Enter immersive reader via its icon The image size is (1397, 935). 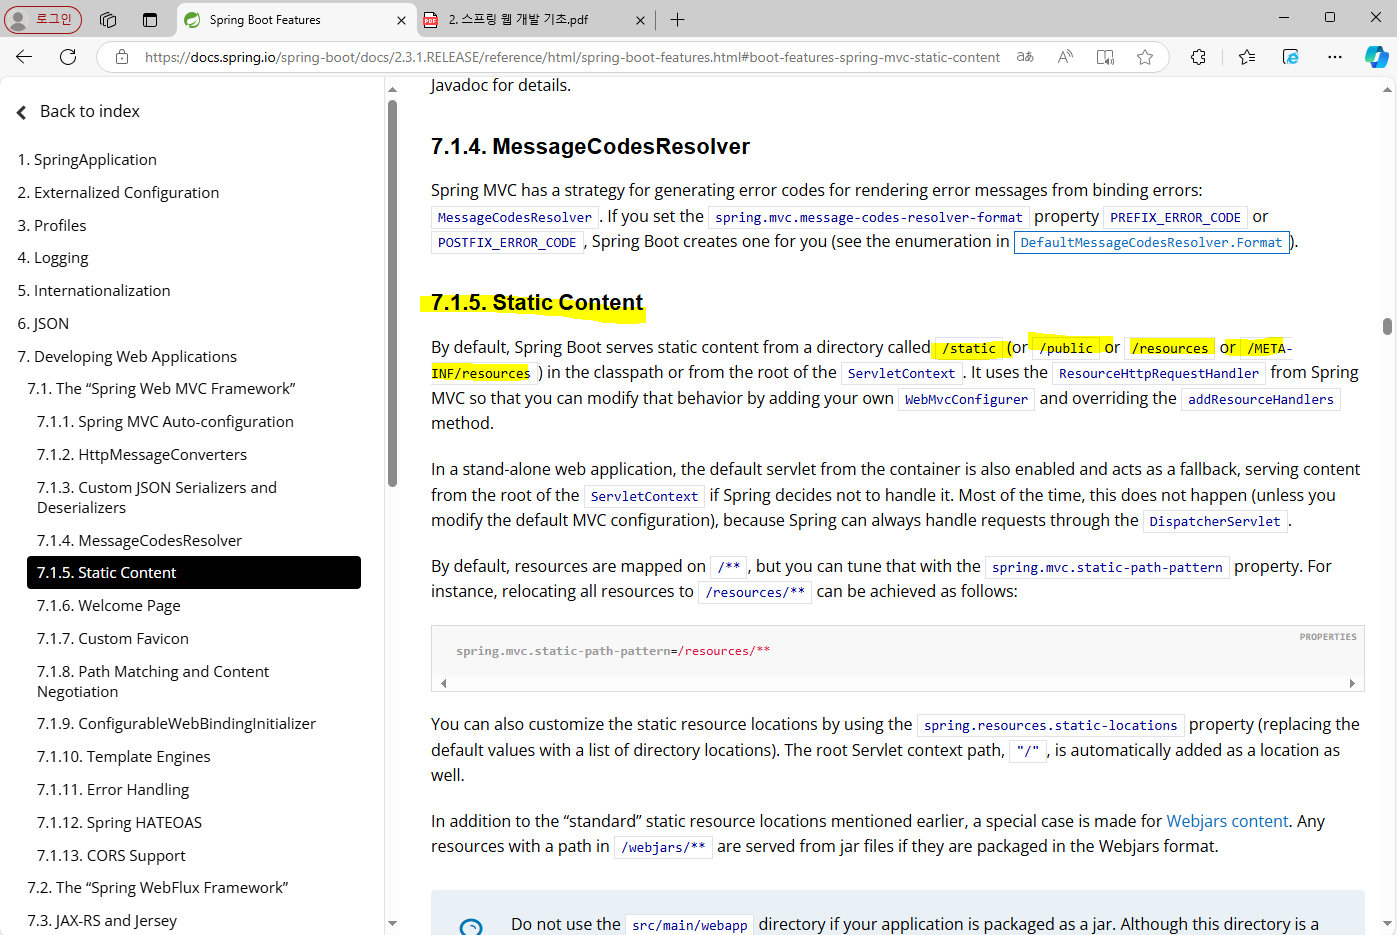pos(1105,57)
